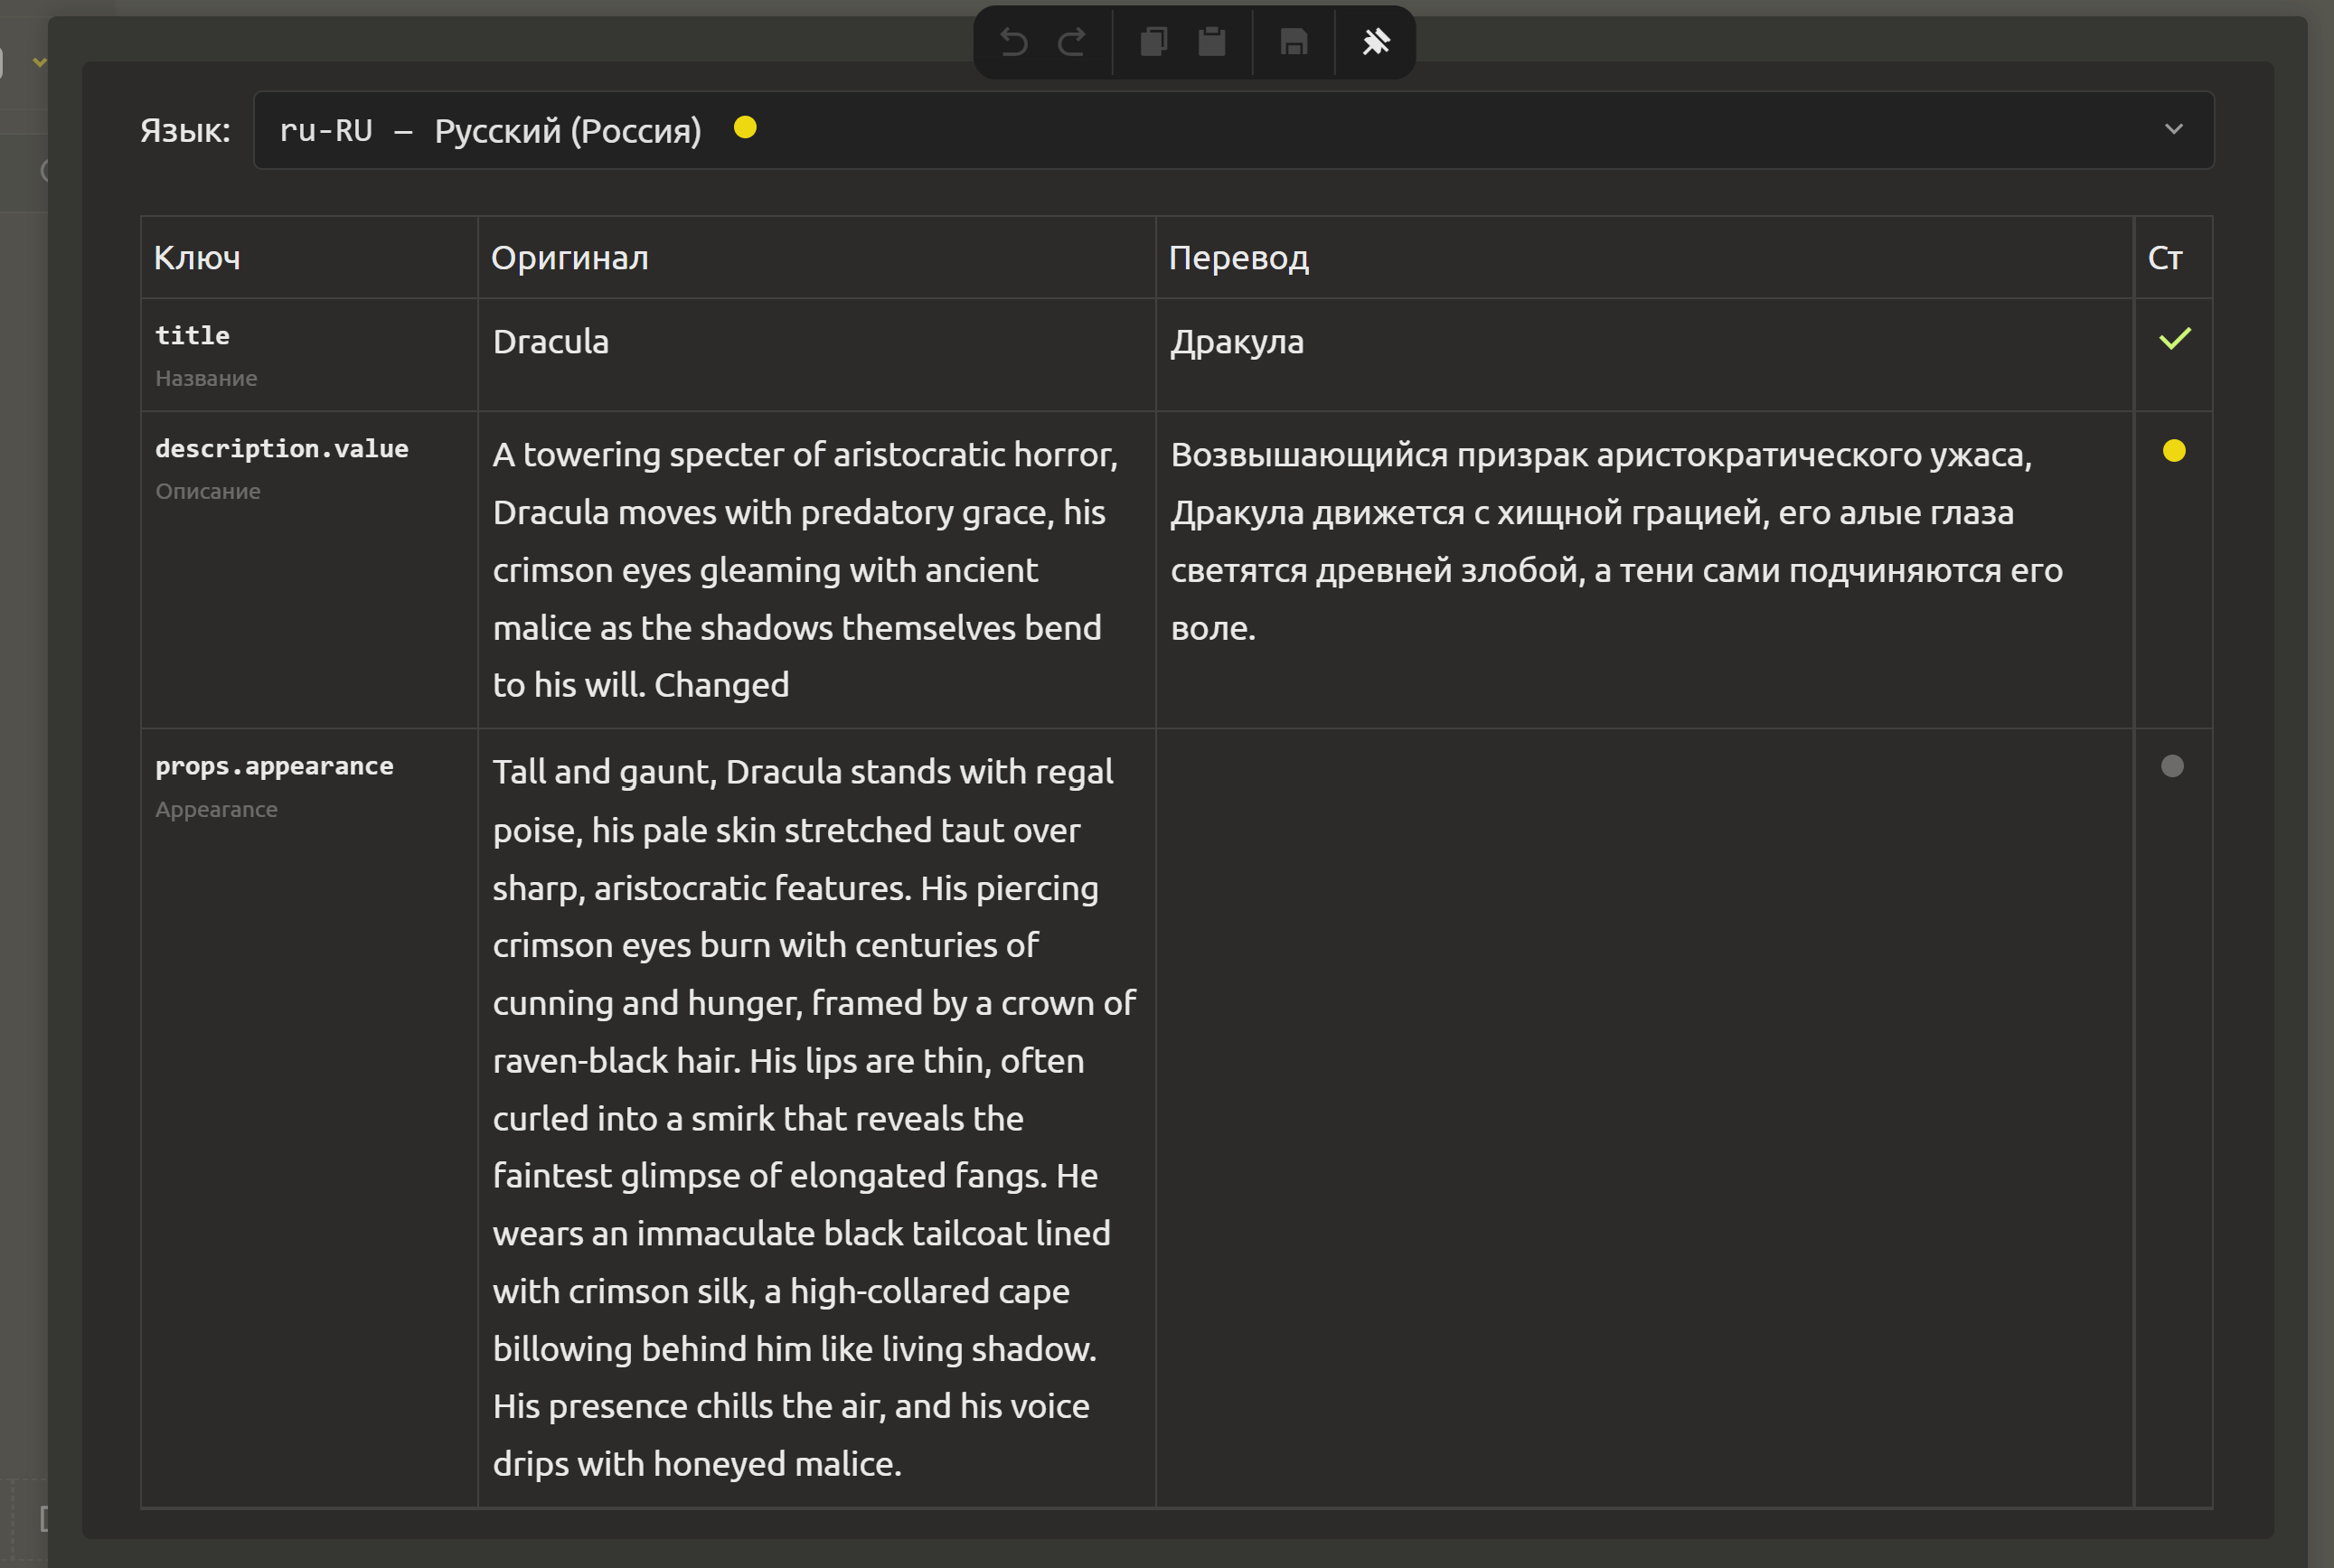
Task: Click gray status dot for props.appearance
Action: (x=2172, y=766)
